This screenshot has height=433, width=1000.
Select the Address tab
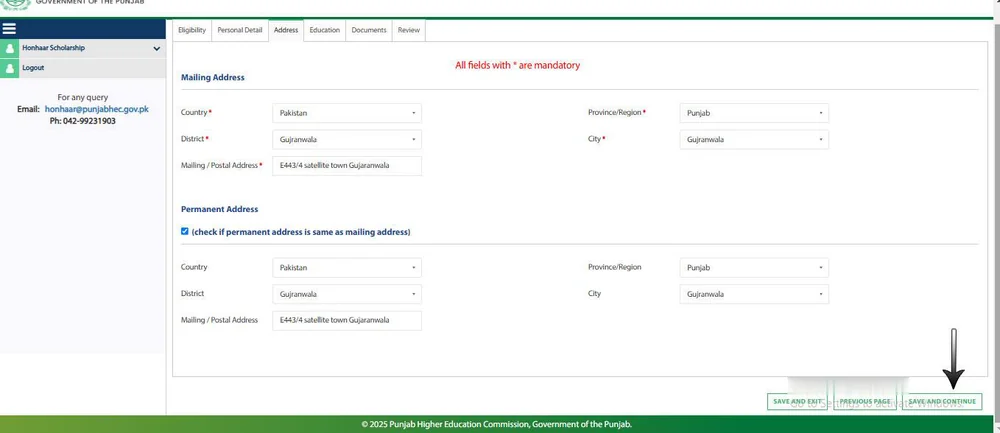pos(286,30)
